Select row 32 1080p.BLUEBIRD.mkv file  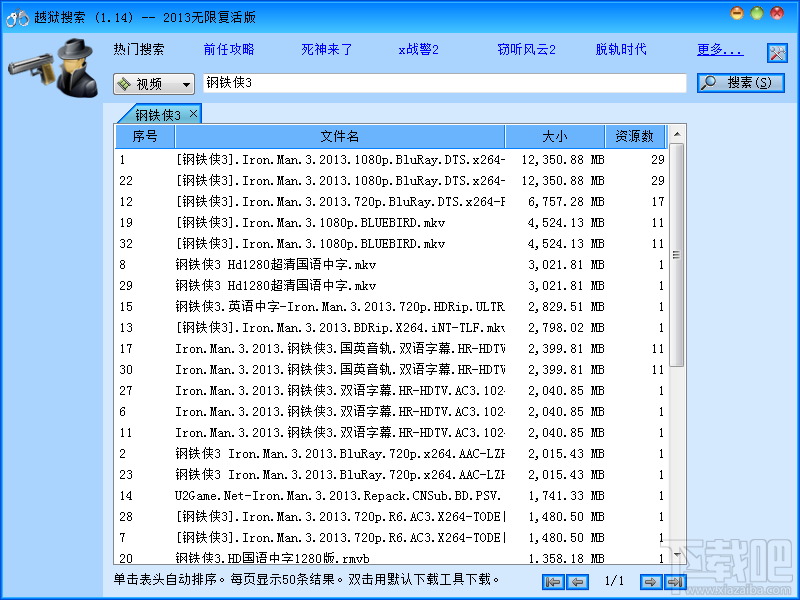click(392, 243)
